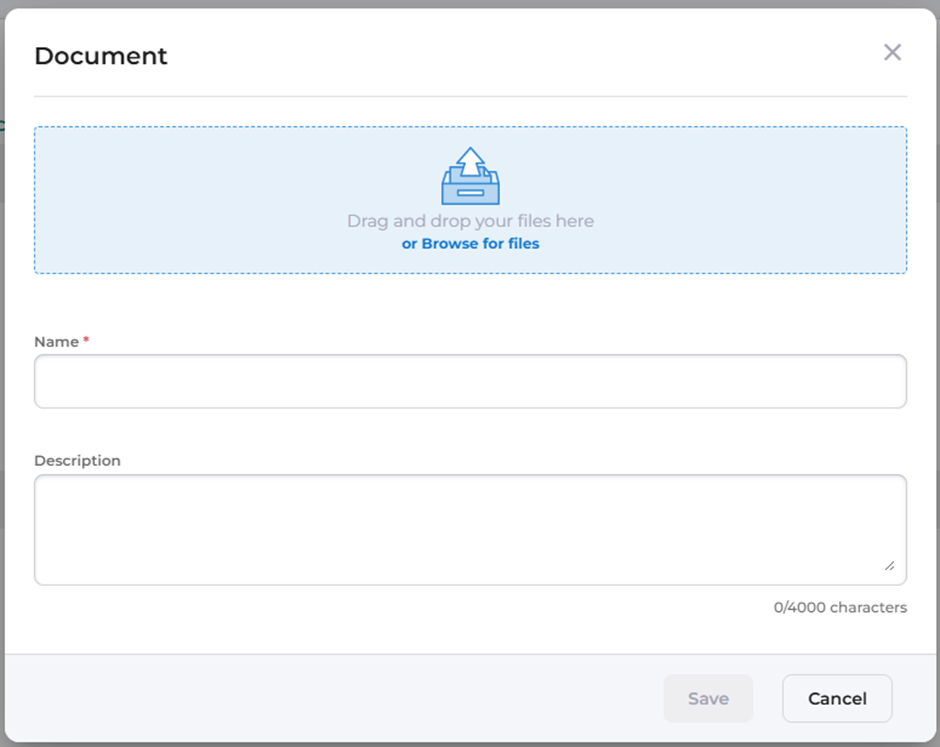Image resolution: width=940 pixels, height=747 pixels.
Task: Close the Document dialog with the X
Action: tap(892, 53)
